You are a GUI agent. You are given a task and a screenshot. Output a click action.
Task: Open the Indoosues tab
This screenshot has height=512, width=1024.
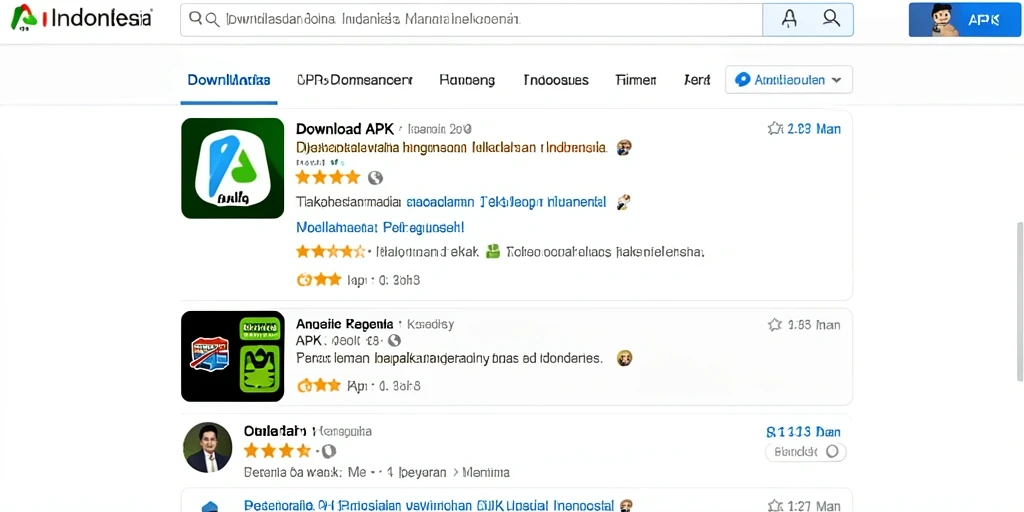pyautogui.click(x=556, y=80)
